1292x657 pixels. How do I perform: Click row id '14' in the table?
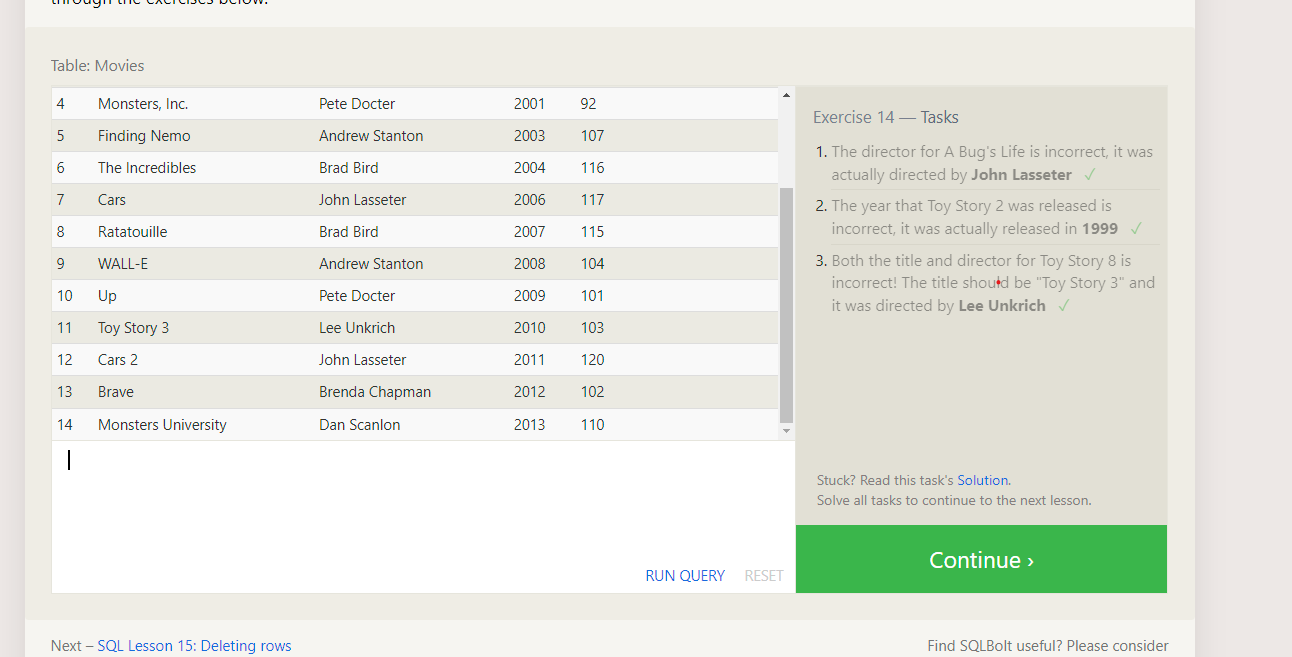point(65,425)
